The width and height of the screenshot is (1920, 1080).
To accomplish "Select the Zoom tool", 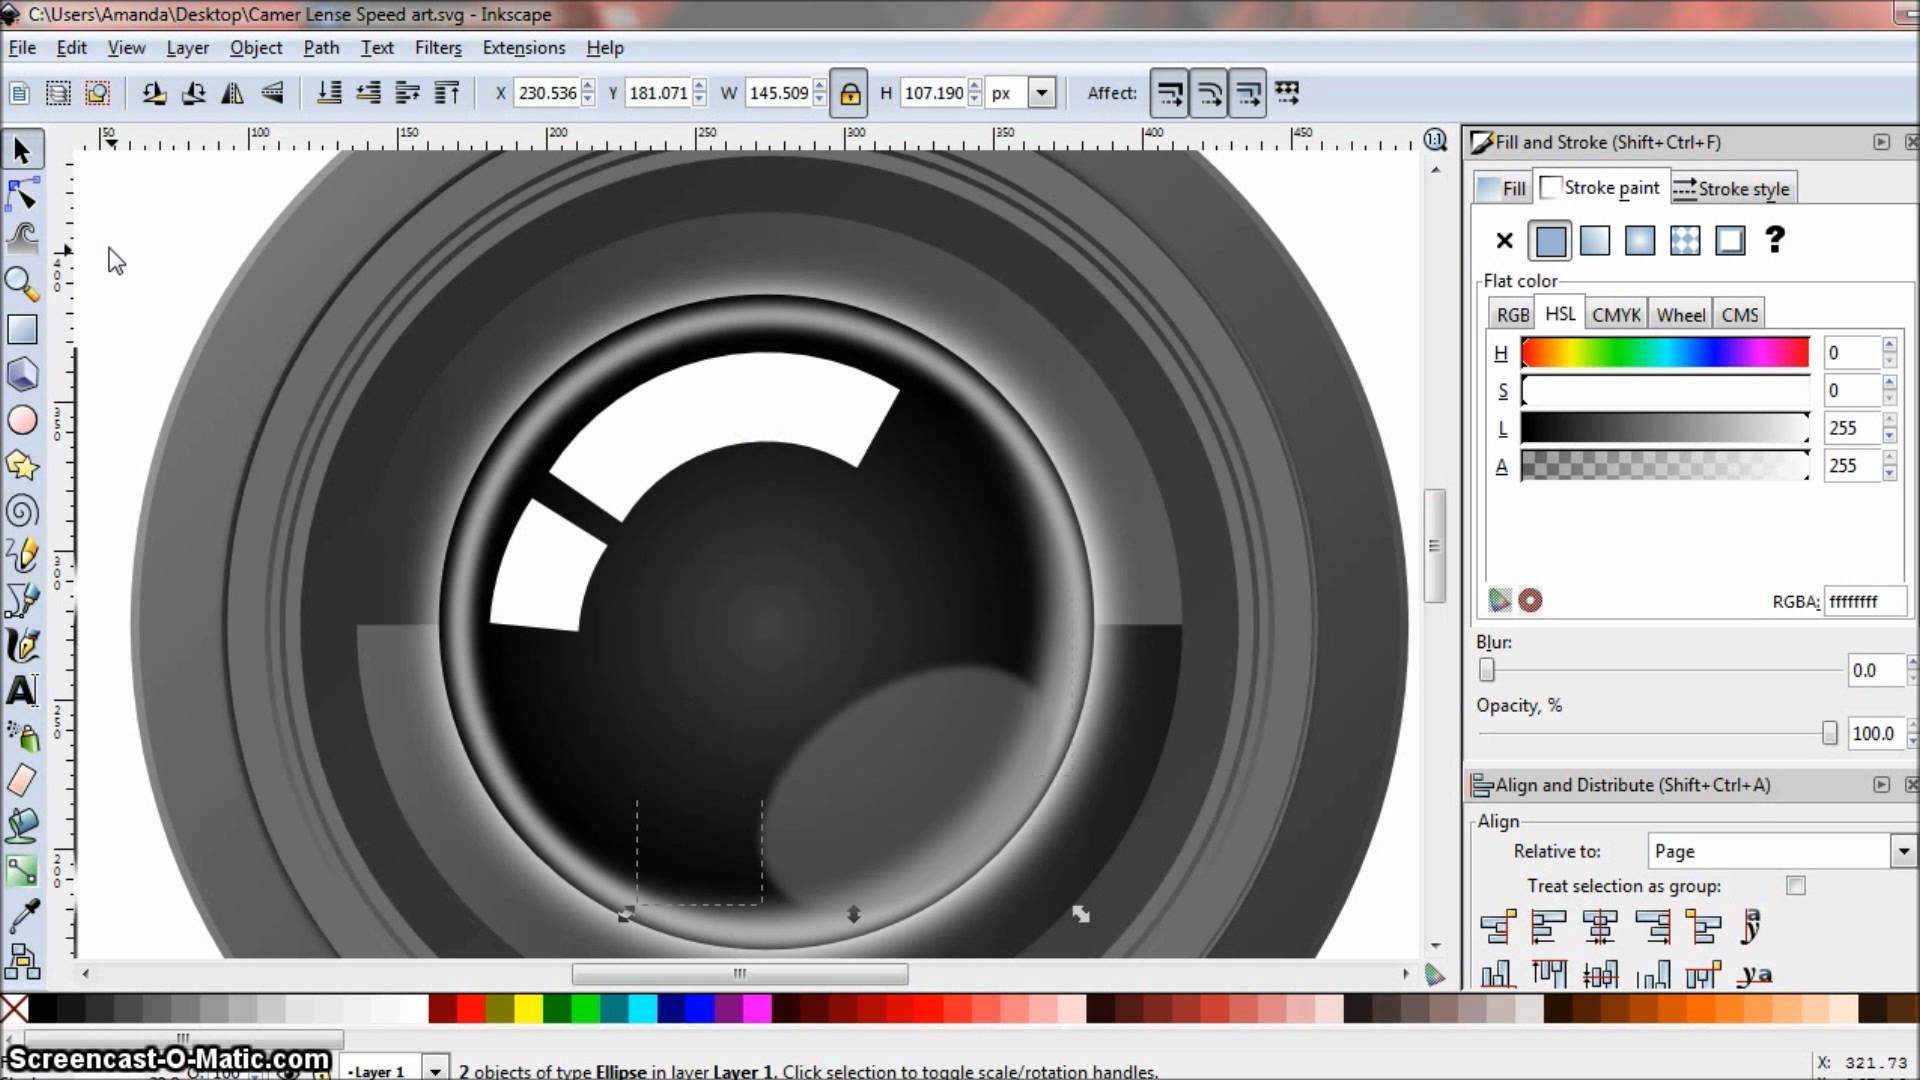I will 22,284.
